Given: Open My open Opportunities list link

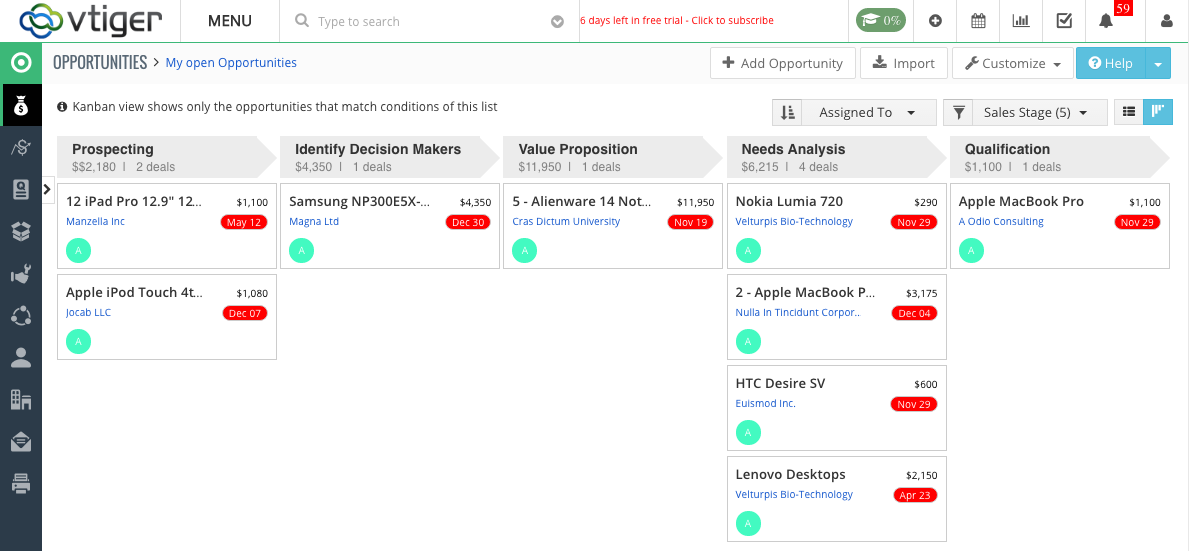Looking at the screenshot, I should tap(231, 62).
